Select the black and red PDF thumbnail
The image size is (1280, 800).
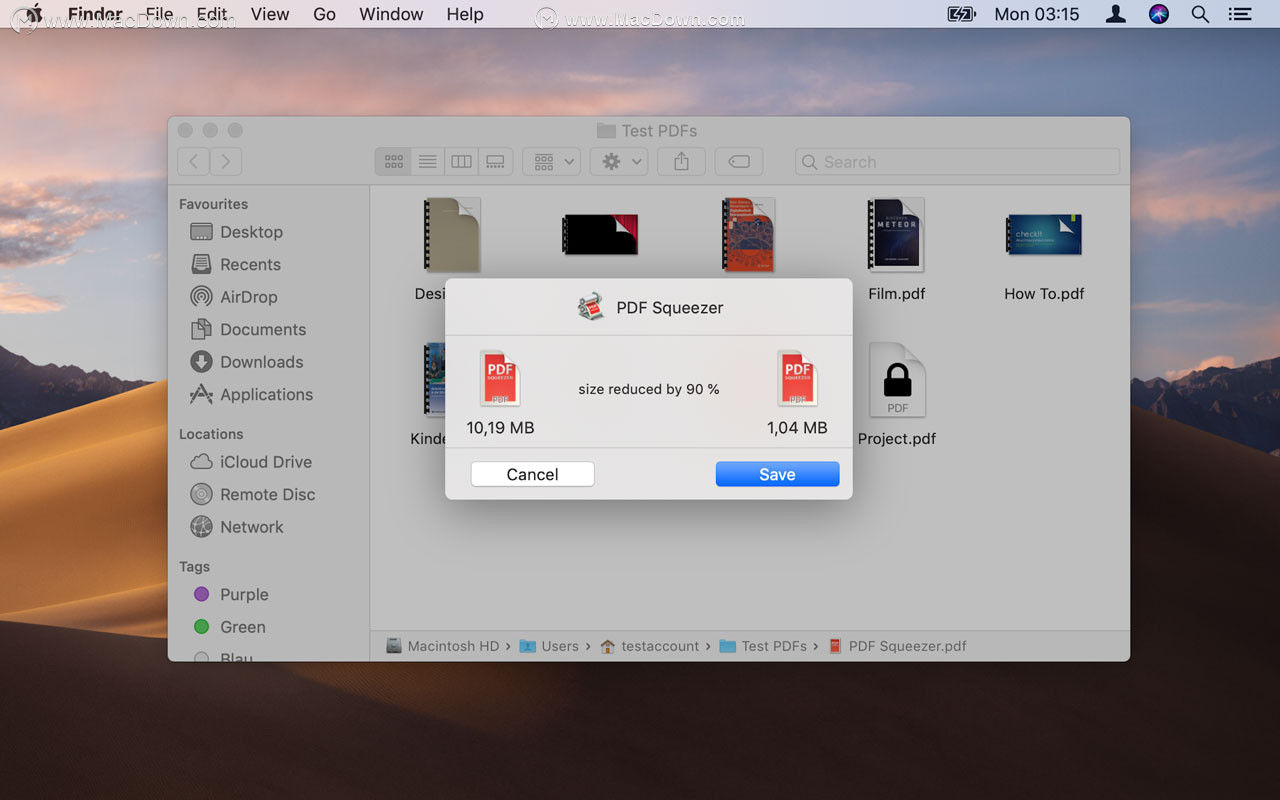coord(600,234)
